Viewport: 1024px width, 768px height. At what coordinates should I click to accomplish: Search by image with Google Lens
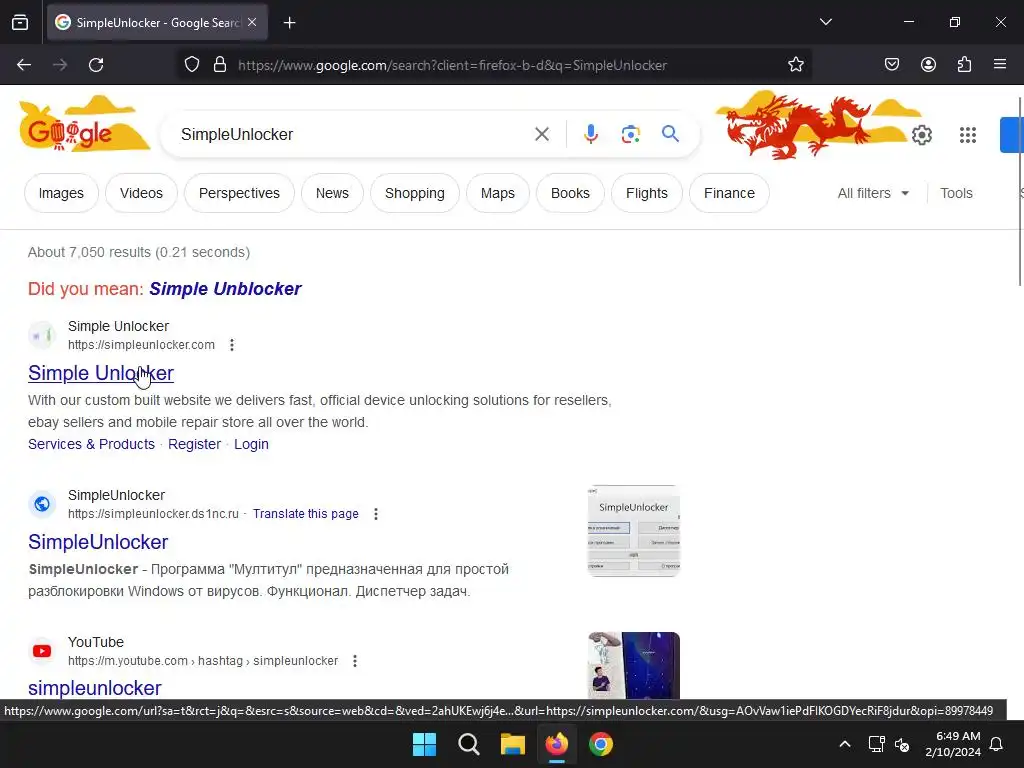pyautogui.click(x=630, y=135)
